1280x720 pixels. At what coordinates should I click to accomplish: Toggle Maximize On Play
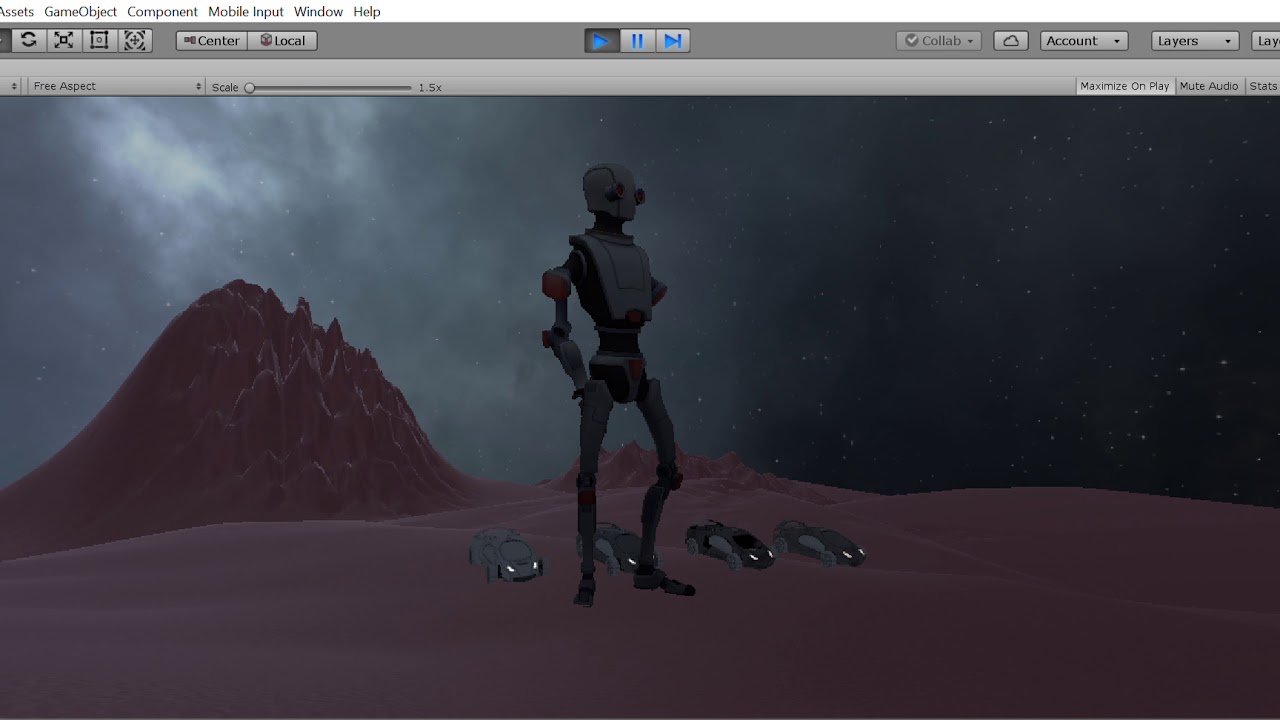click(1124, 86)
